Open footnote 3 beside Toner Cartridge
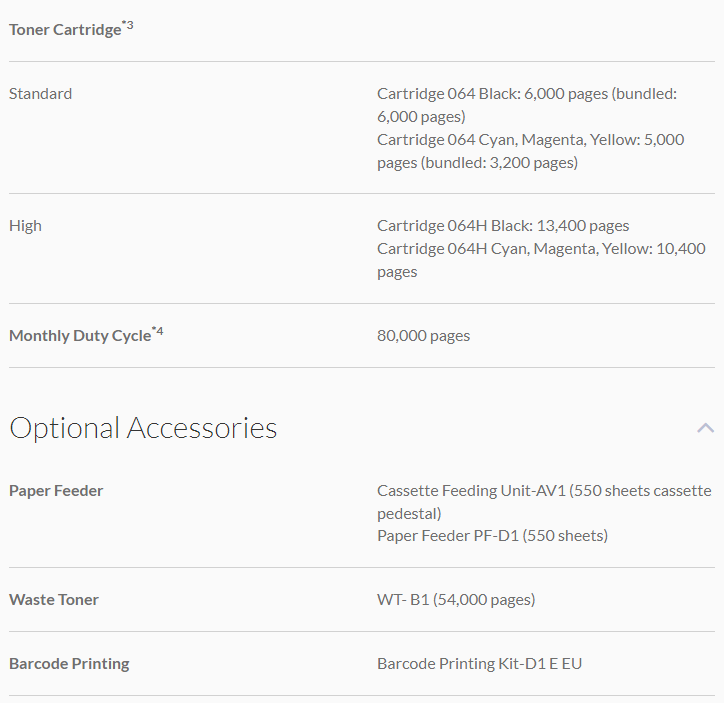The height and width of the screenshot is (703, 724). 128,25
